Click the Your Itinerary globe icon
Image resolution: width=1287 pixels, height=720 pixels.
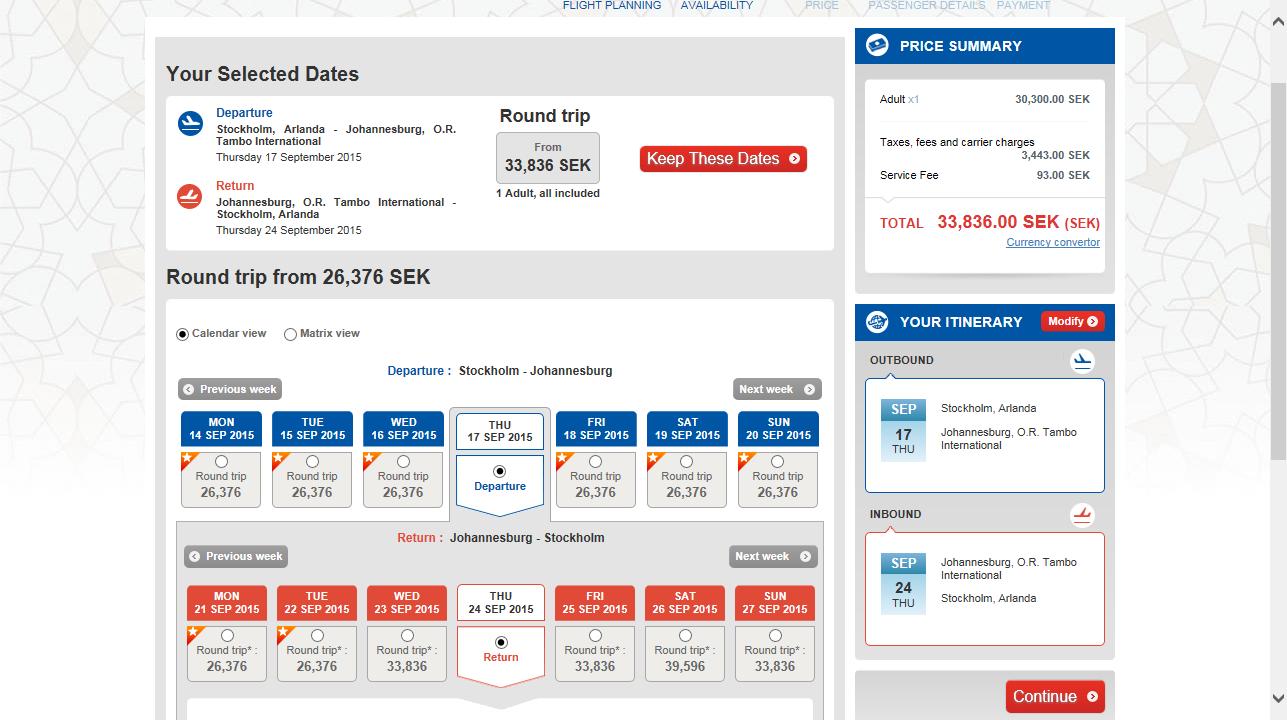(877, 322)
